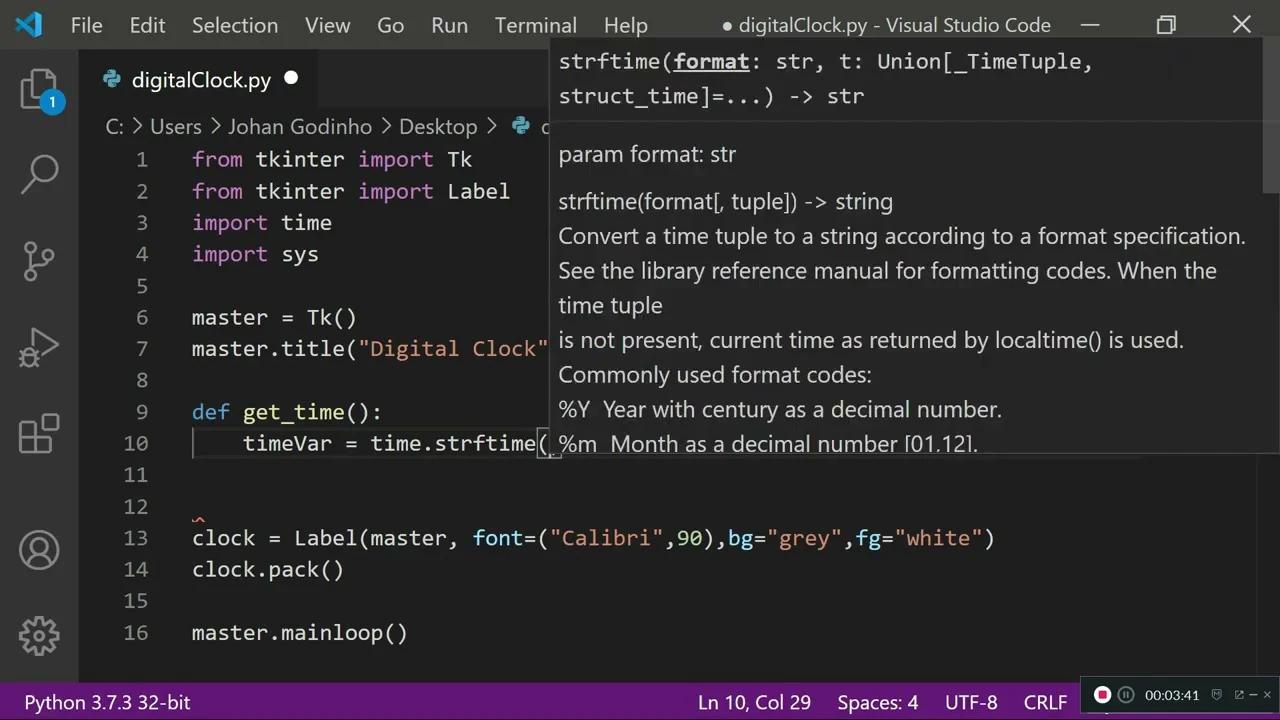This screenshot has height=720, width=1280.
Task: Click the recorder pop-out icon
Action: pos(1239,694)
